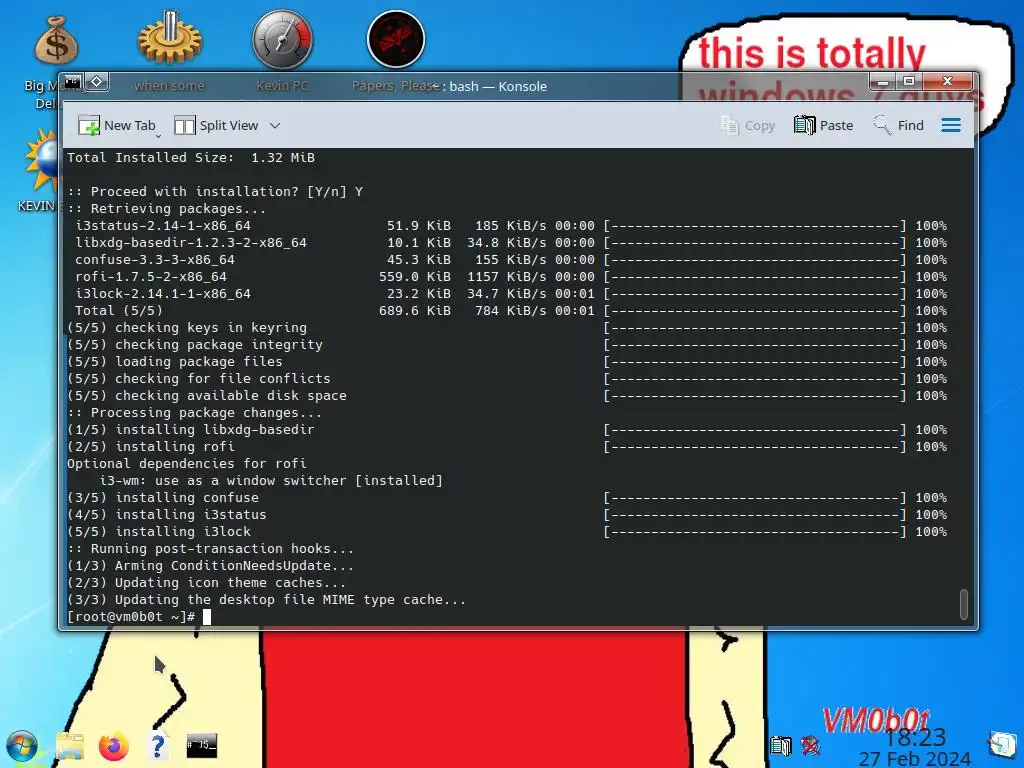The height and width of the screenshot is (768, 1024).
Task: Click '(3/3) Updating the desktop file MIME type cache...'
Action: 266,599
